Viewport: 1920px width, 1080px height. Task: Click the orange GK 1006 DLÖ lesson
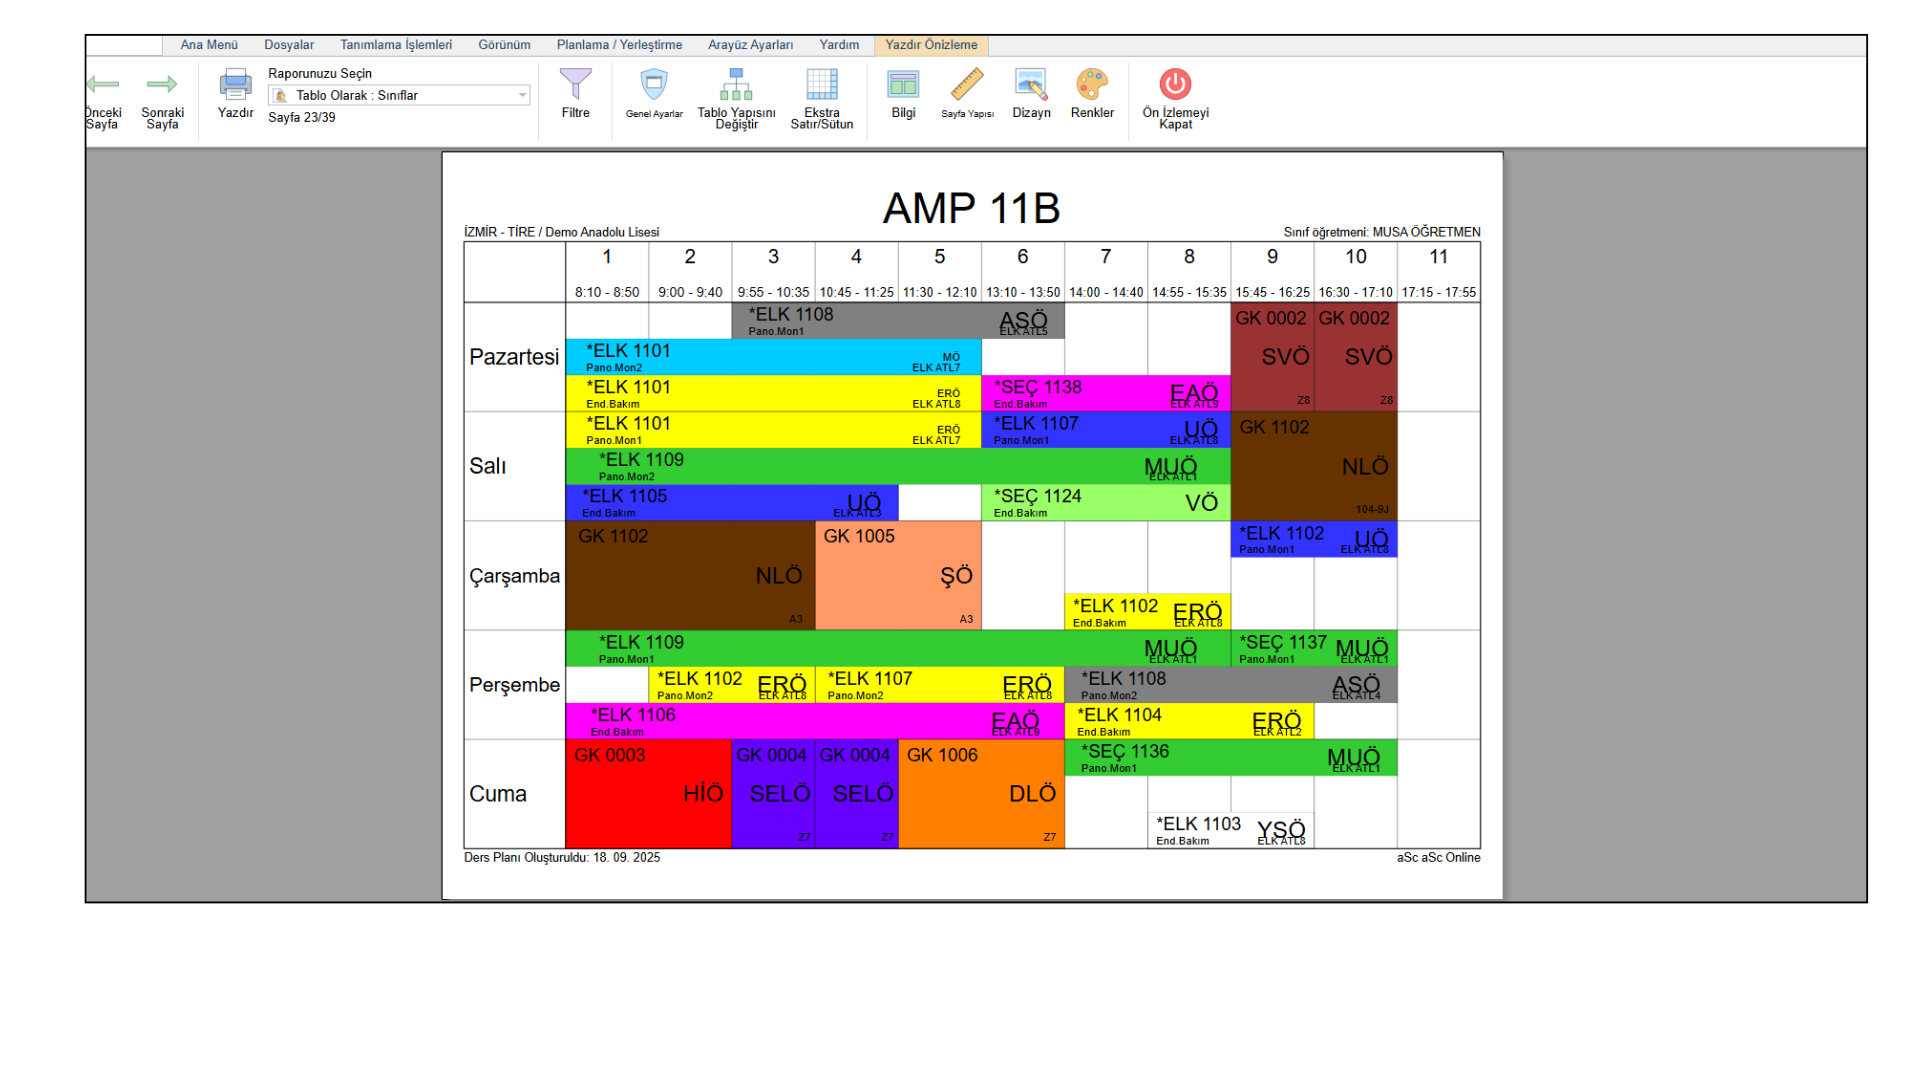click(x=981, y=794)
